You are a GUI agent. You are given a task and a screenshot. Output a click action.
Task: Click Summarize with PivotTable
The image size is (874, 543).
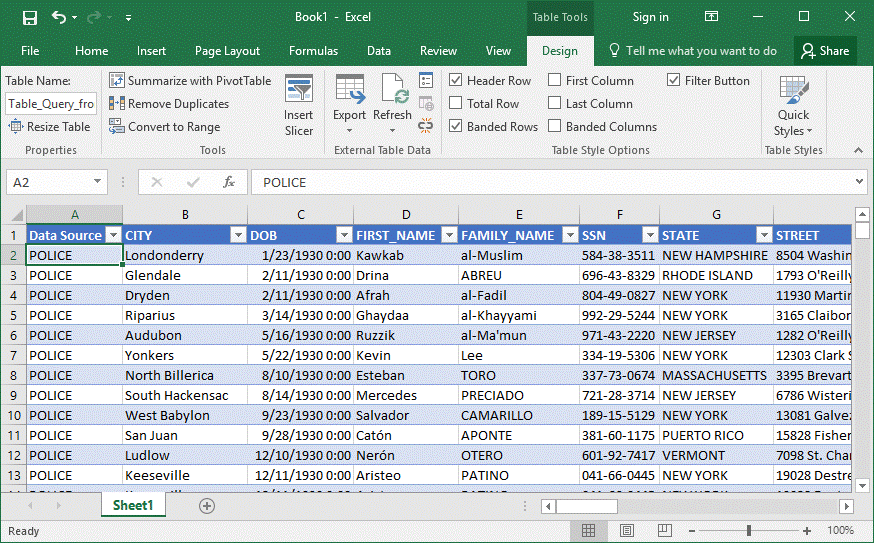(x=190, y=80)
